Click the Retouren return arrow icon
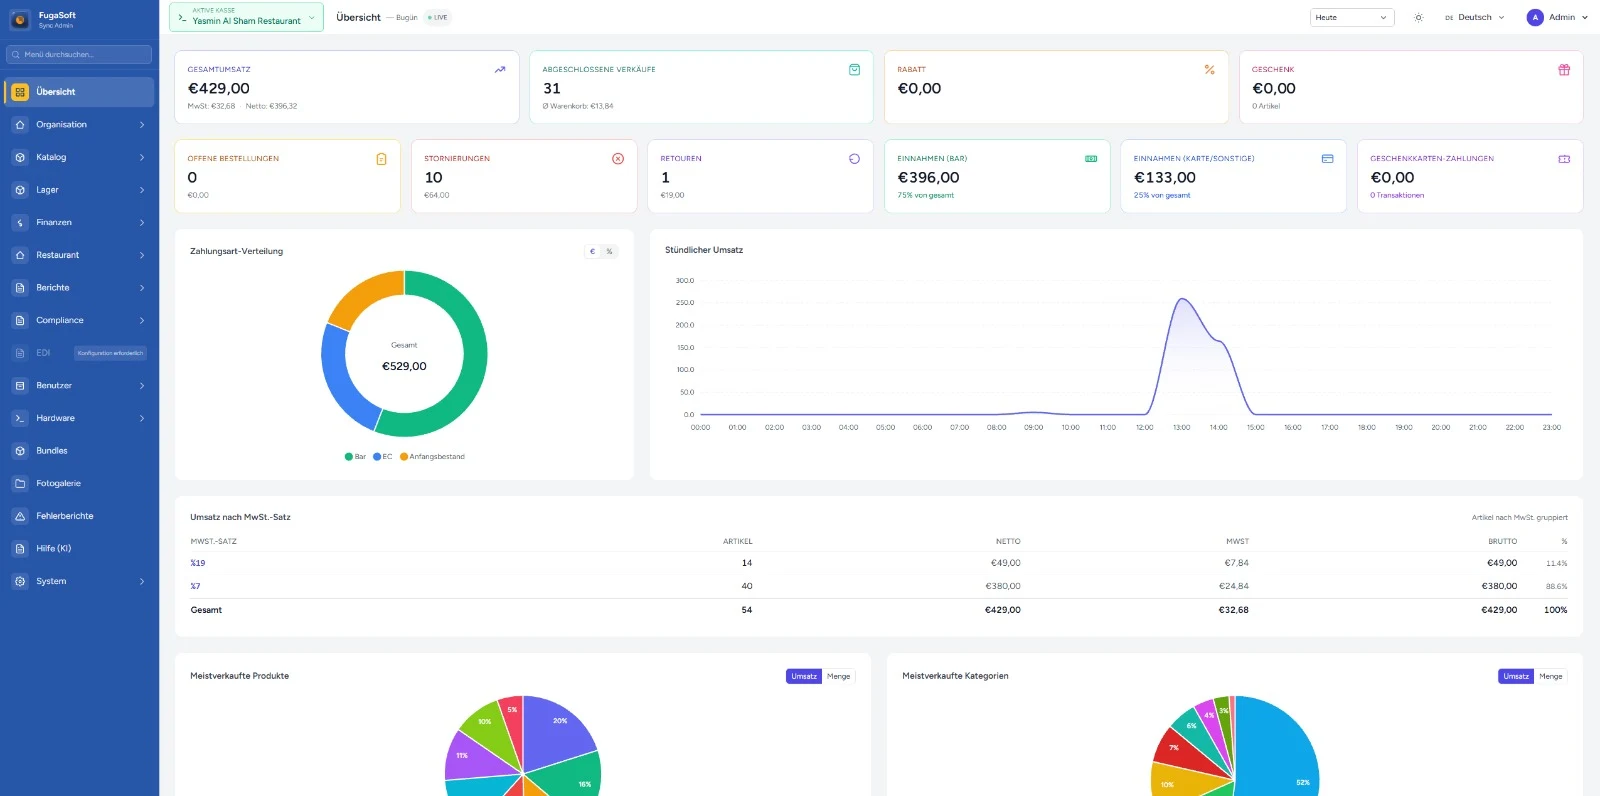1600x796 pixels. pyautogui.click(x=854, y=159)
